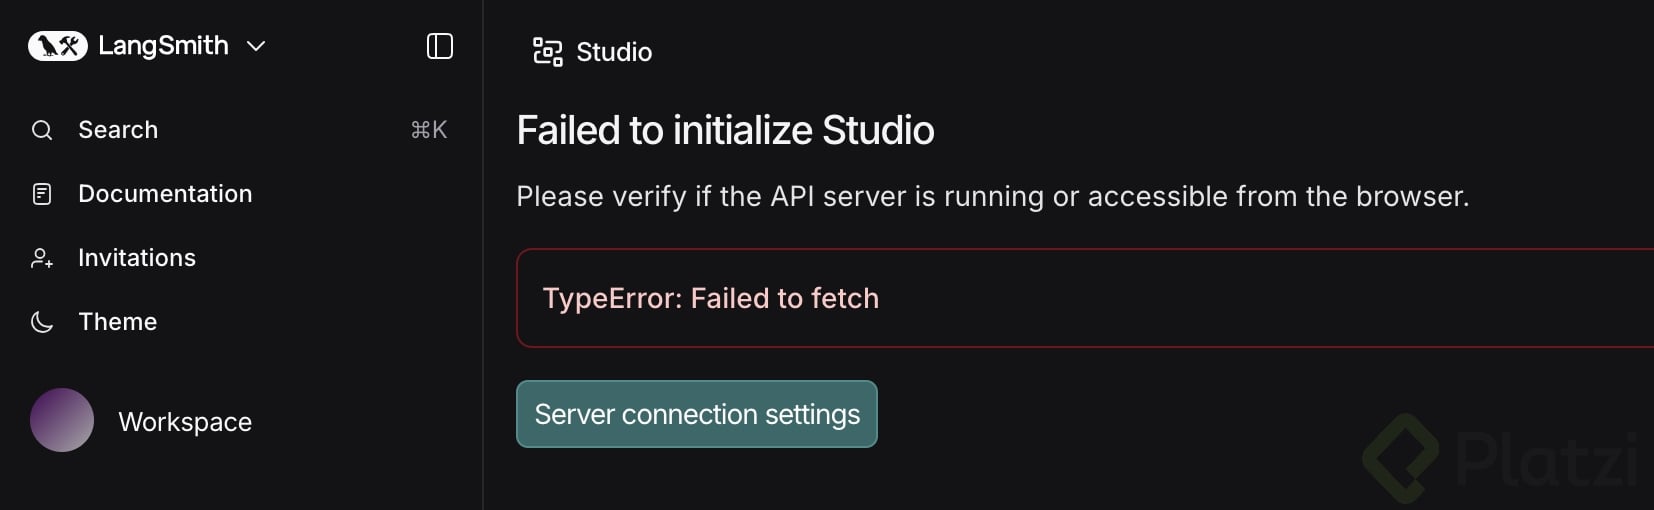Click the LangSmith parrot logo icon

pos(58,46)
